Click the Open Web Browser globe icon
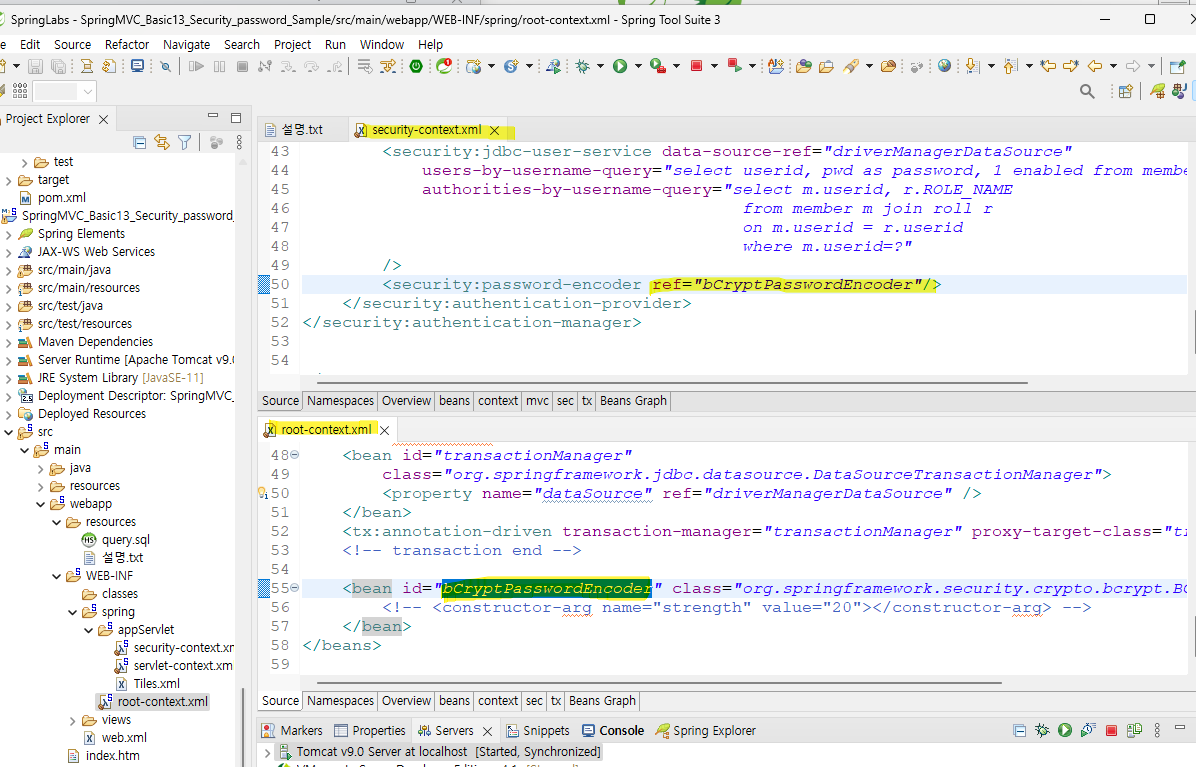 (x=944, y=66)
